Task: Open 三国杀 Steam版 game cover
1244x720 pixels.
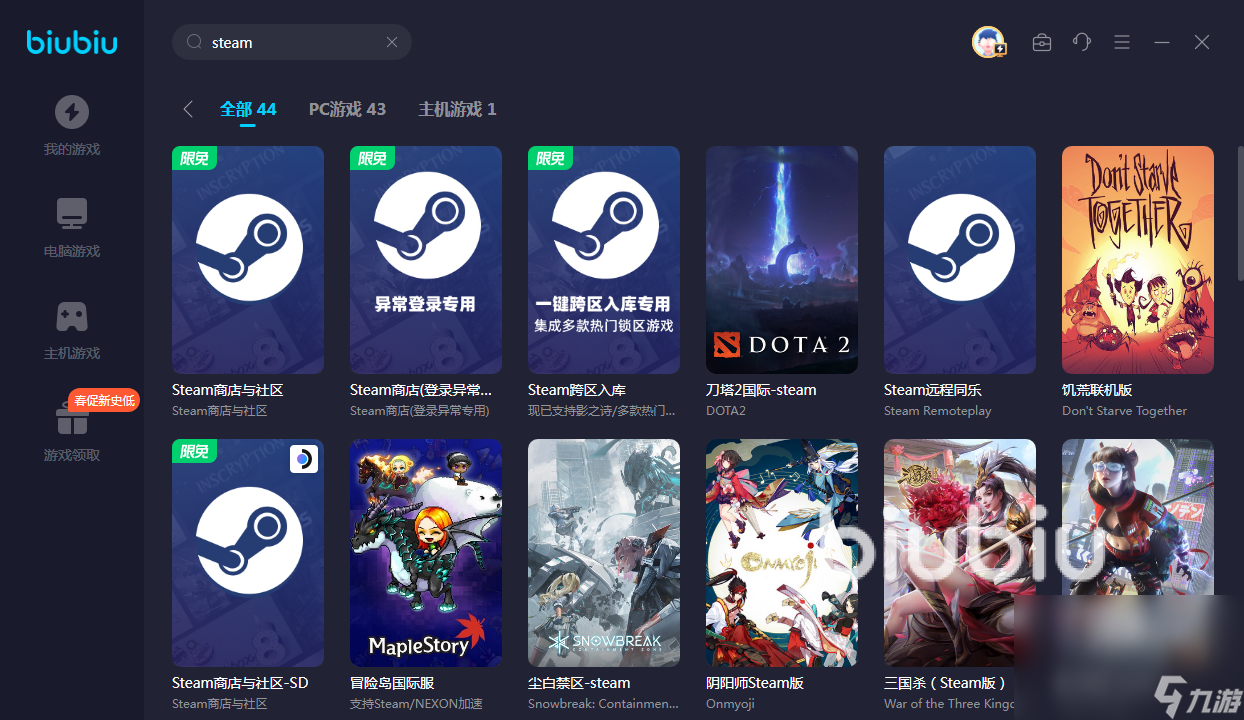Action: [x=960, y=553]
